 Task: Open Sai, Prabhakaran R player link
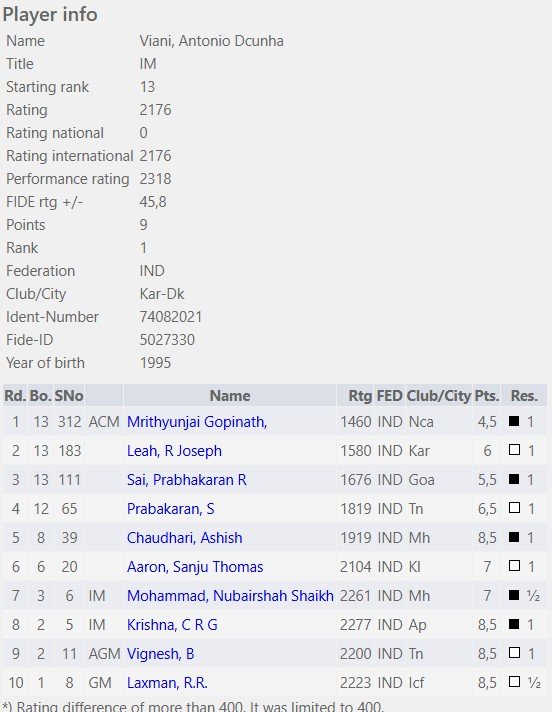coord(187,480)
